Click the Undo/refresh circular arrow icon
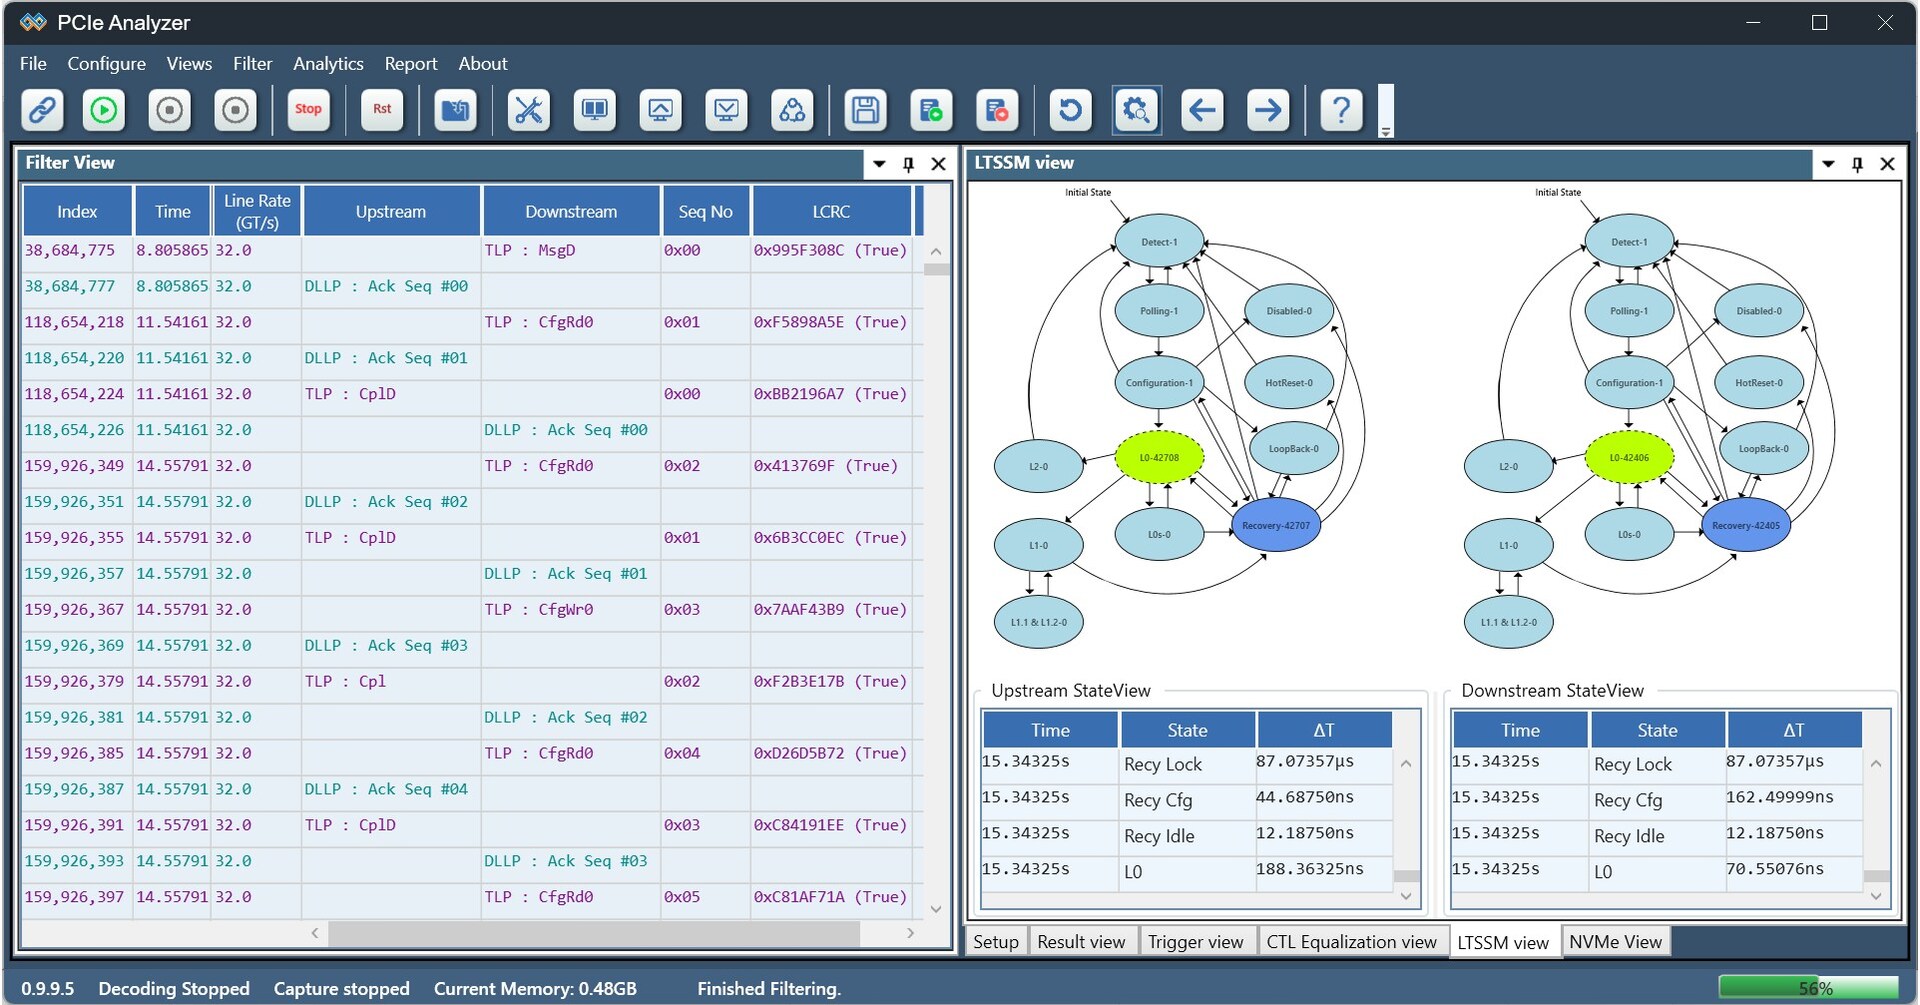The height and width of the screenshot is (1005, 1920). (1070, 110)
